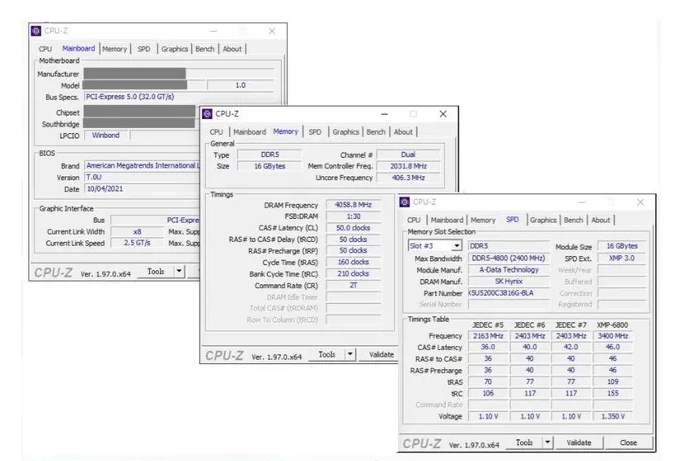Open CPU tab in SPD window
This screenshot has width=679, height=461.
[x=414, y=220]
